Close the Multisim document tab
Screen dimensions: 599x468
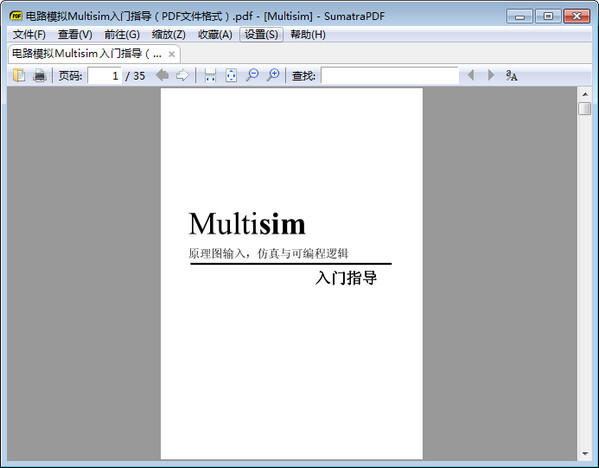tap(172, 54)
